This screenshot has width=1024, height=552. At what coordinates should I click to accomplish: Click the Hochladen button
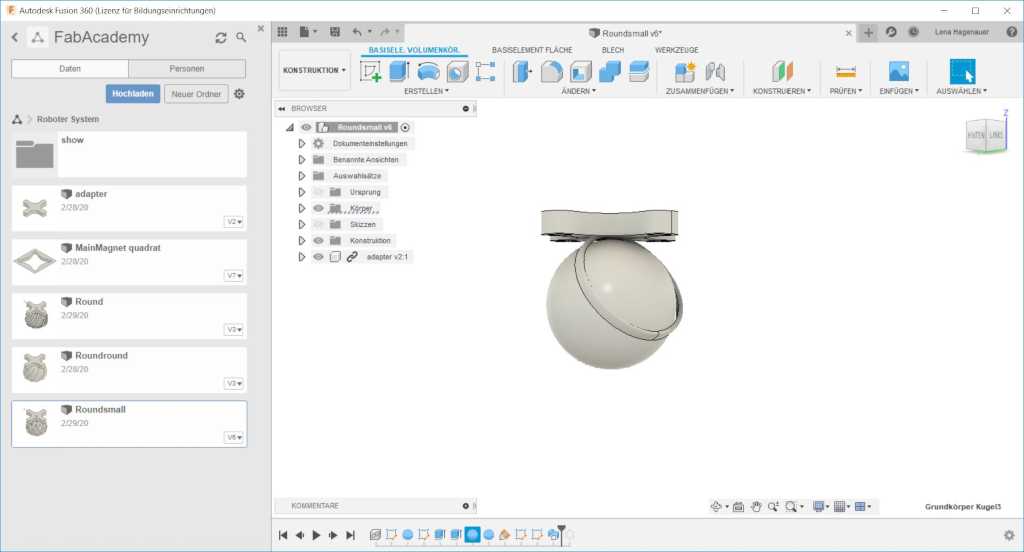click(x=133, y=94)
